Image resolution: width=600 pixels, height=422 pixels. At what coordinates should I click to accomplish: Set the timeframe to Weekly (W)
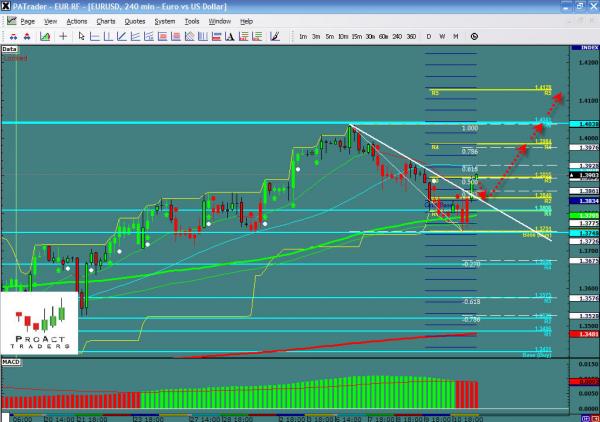442,36
